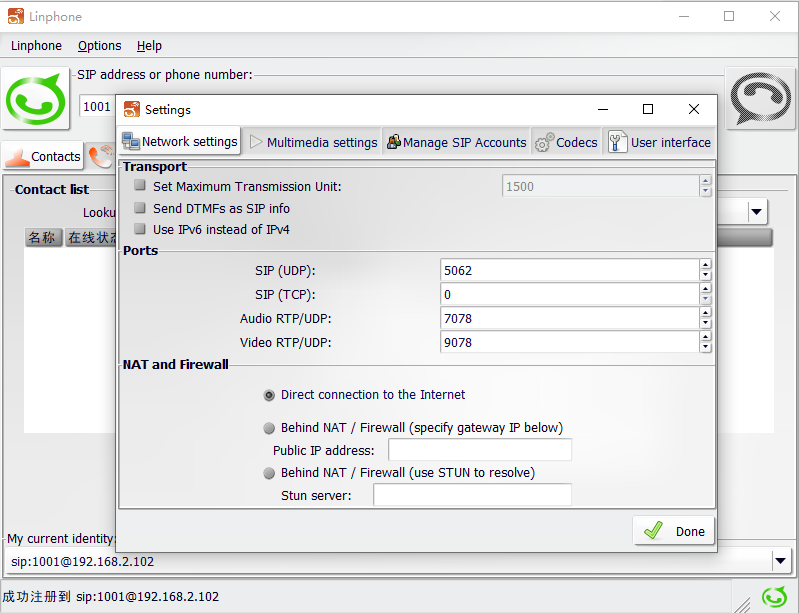Switch to User interface tab

[659, 142]
